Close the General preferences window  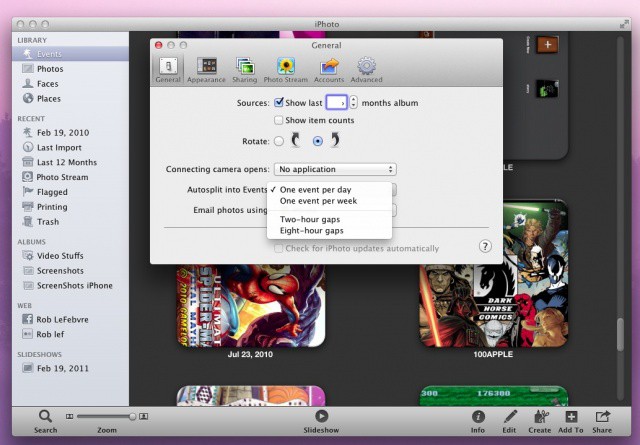tap(158, 45)
